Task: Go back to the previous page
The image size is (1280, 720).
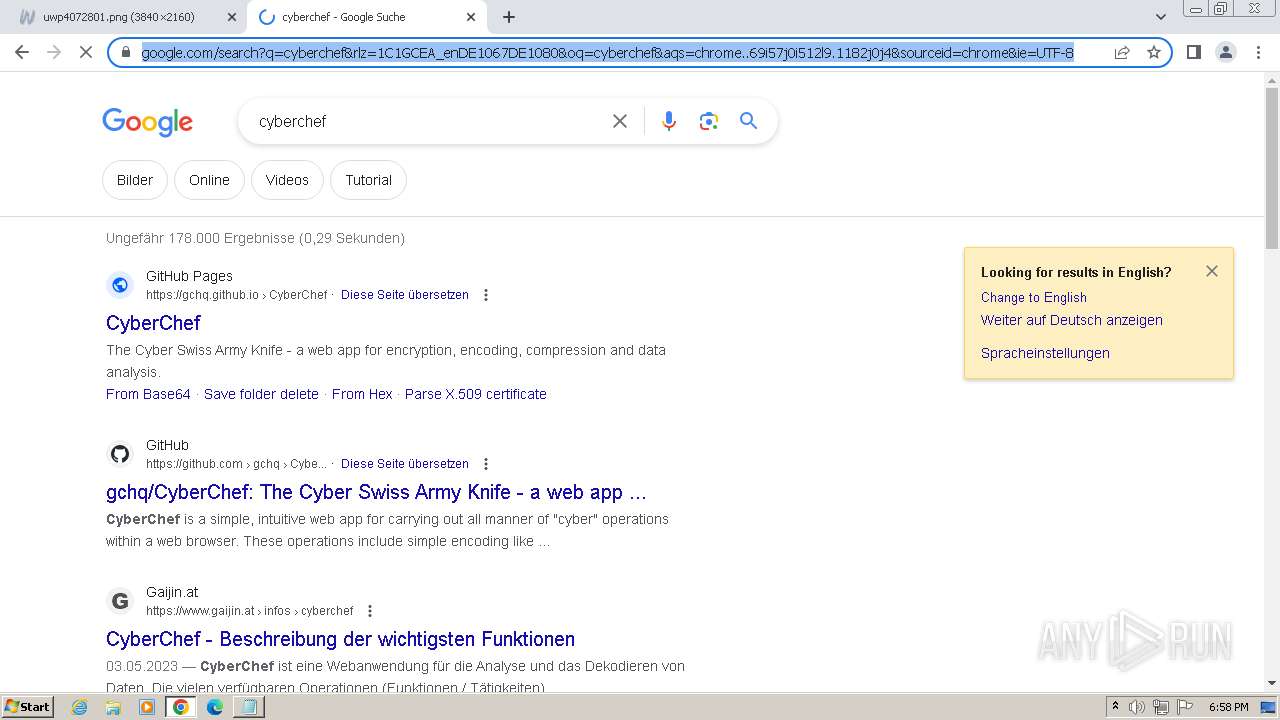Action: tap(22, 52)
